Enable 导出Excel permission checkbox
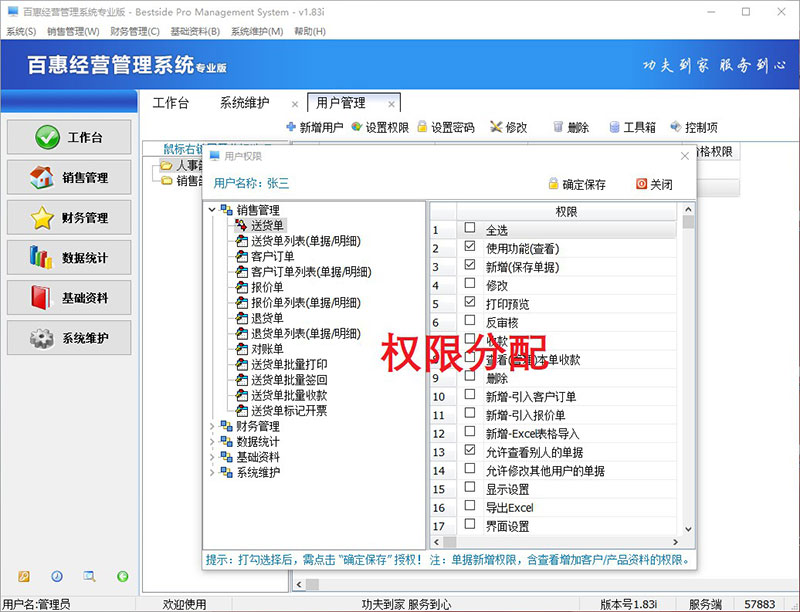The image size is (800, 612). point(470,505)
